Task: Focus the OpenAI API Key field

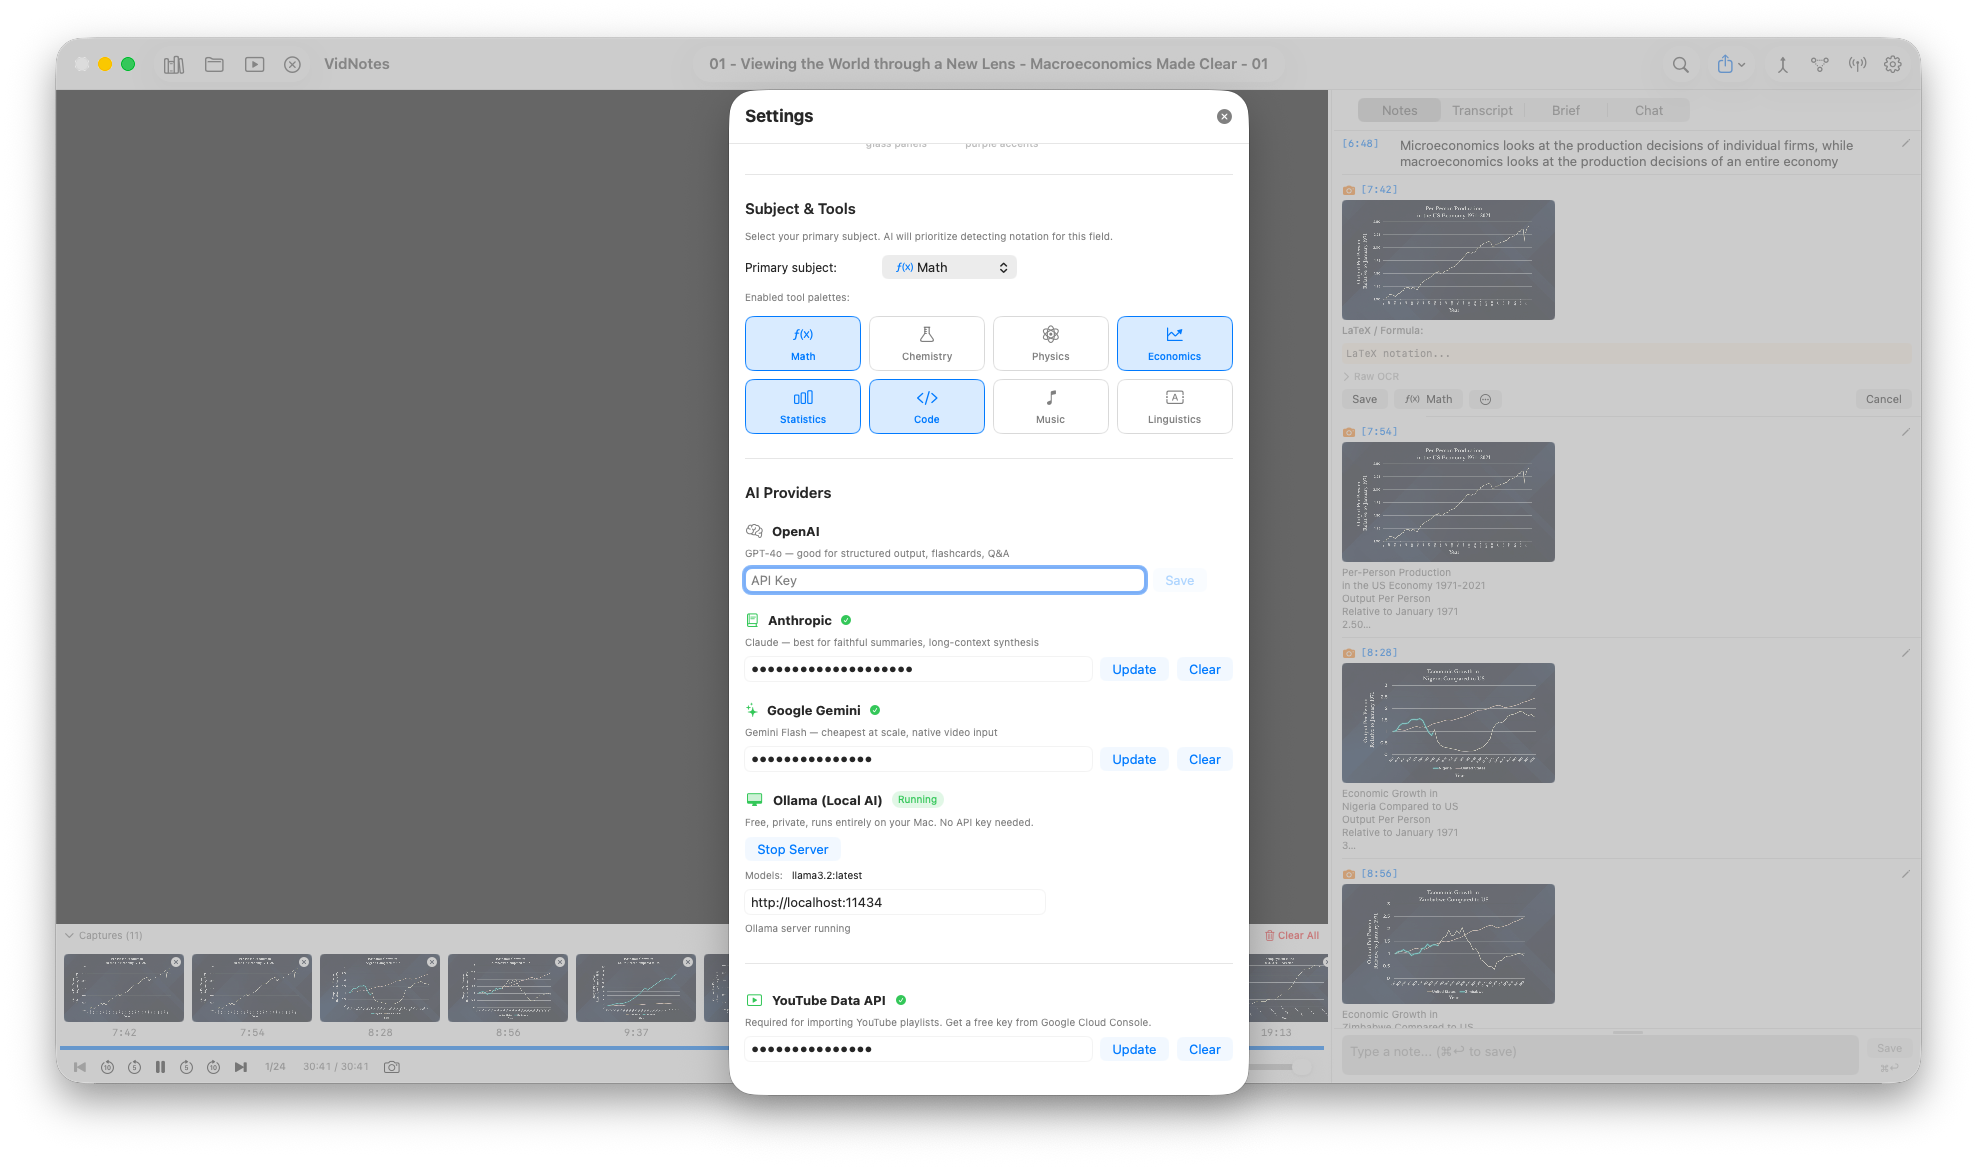Action: pyautogui.click(x=945, y=580)
